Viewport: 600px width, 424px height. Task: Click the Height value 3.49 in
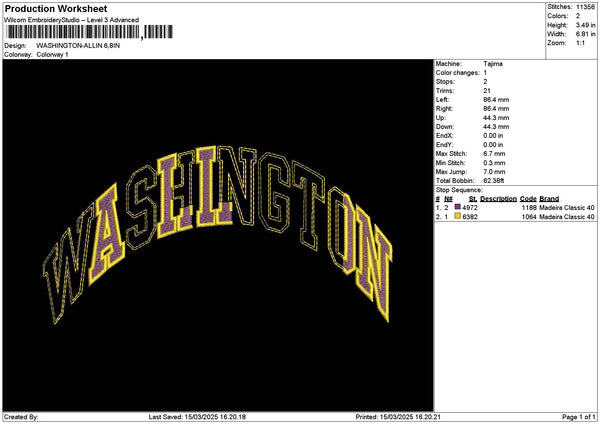[x=585, y=25]
